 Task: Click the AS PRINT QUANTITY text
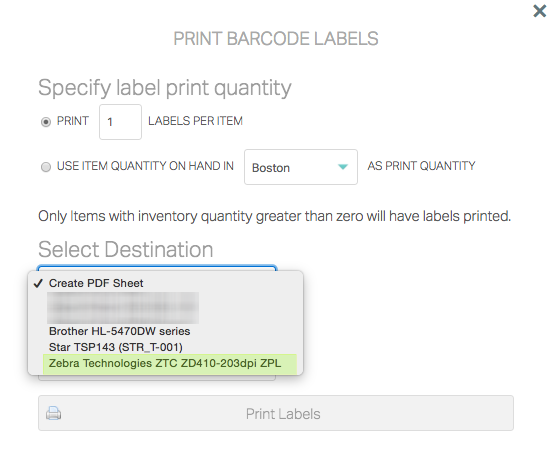click(x=421, y=166)
